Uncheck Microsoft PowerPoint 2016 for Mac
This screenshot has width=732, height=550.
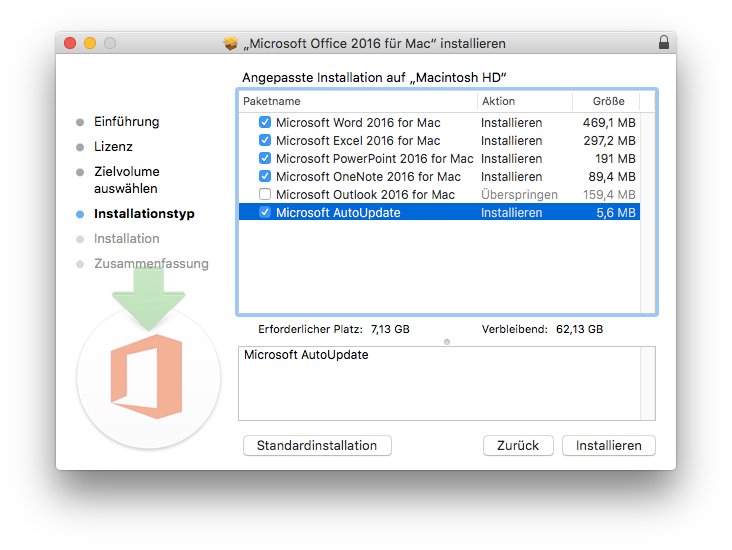click(x=265, y=158)
